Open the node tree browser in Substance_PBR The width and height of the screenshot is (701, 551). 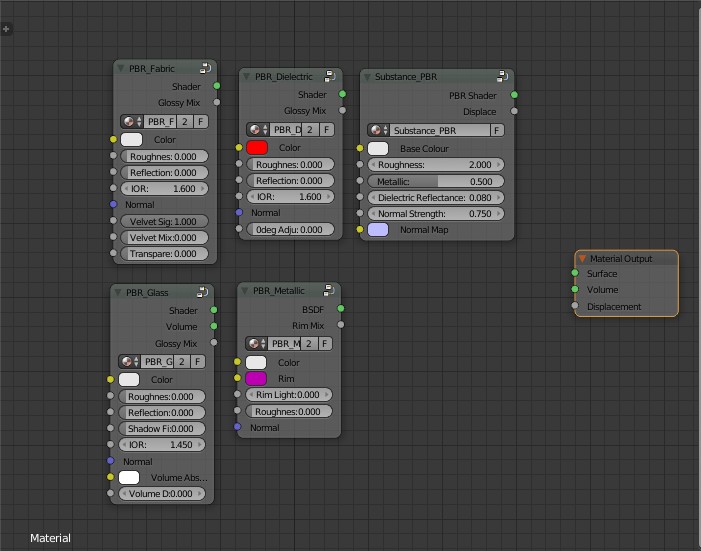[x=379, y=130]
